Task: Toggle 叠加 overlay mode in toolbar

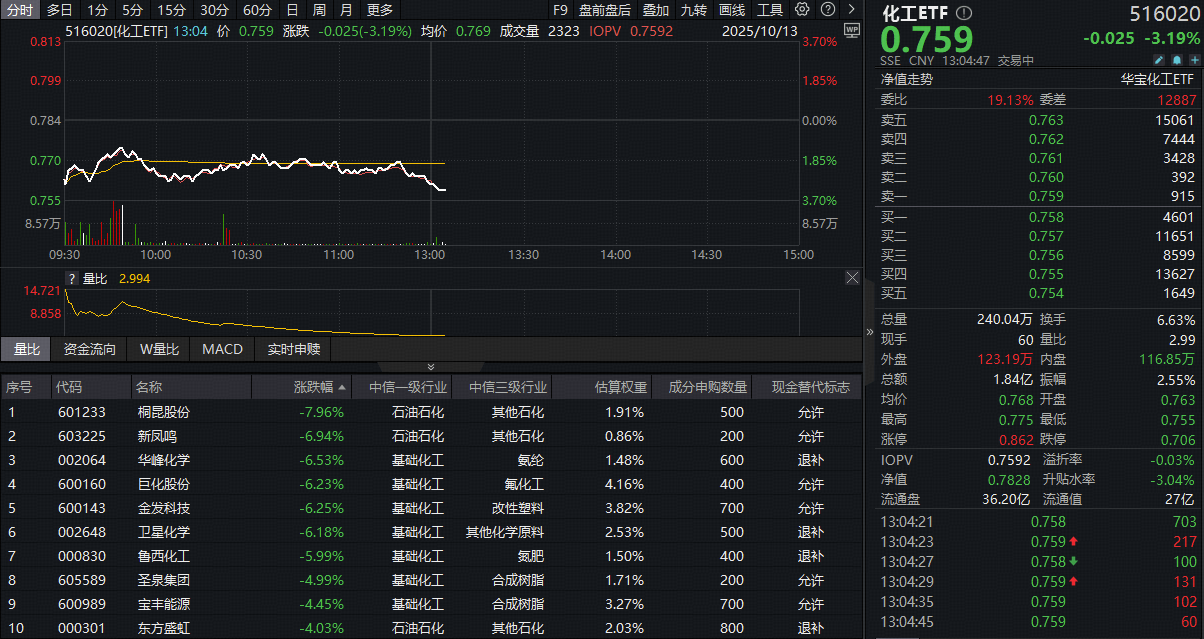Action: pyautogui.click(x=656, y=10)
